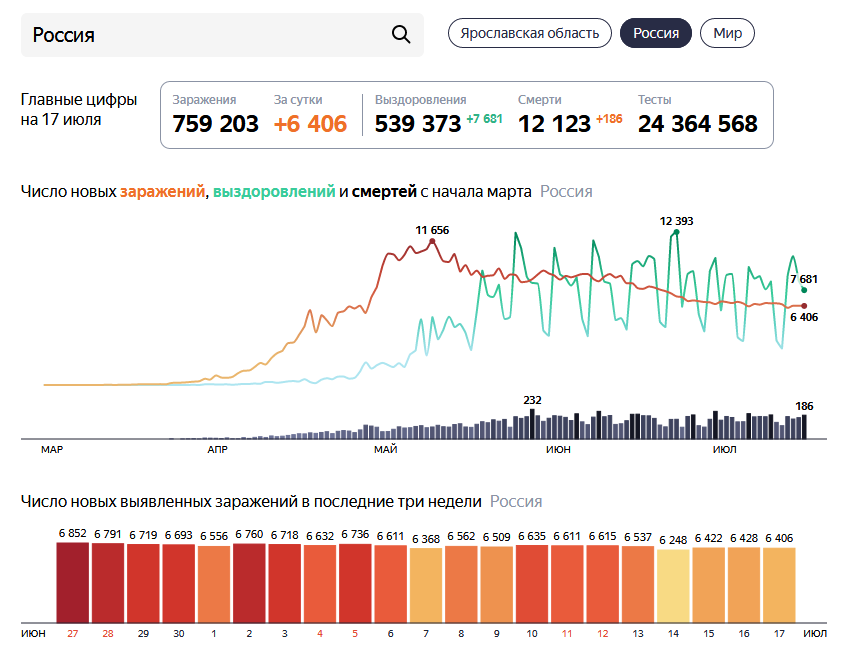Click the recoveries daily change +7 681
Viewport: 845px width, 657px height.
484,119
